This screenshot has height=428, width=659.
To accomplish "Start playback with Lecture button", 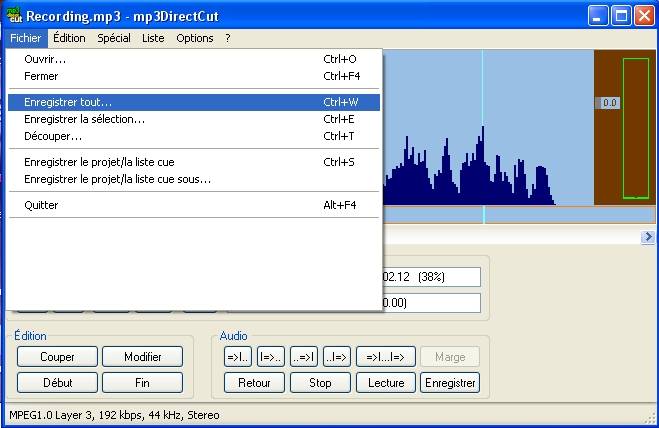I will tap(386, 383).
